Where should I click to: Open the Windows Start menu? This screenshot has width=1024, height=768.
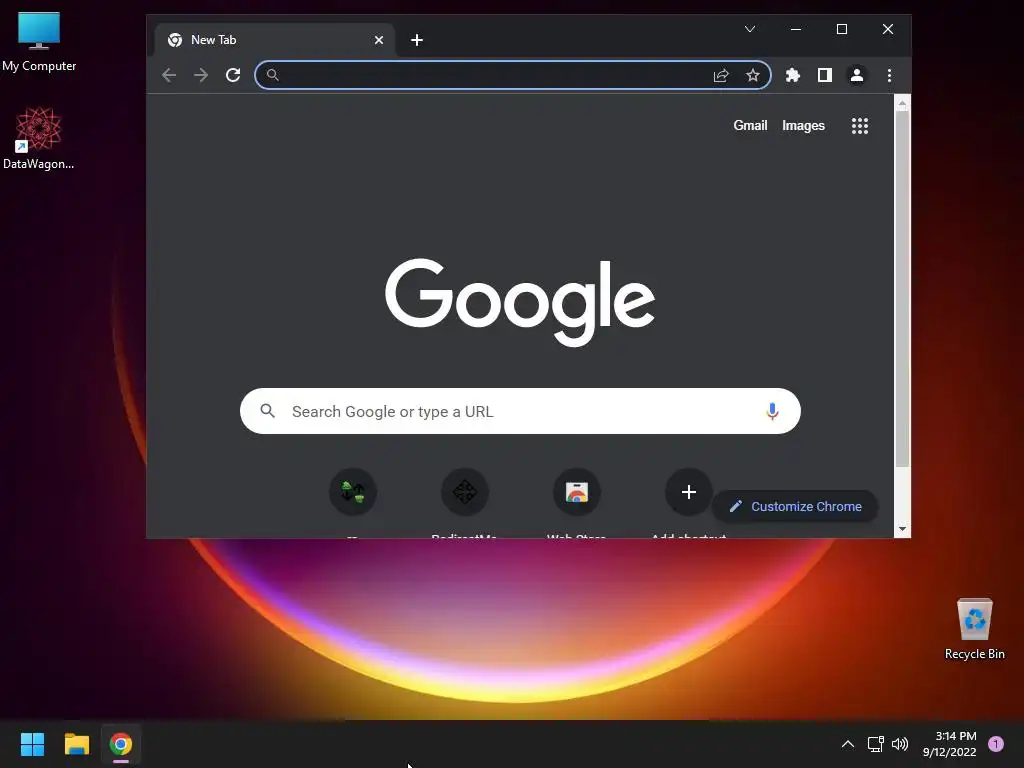tap(32, 744)
